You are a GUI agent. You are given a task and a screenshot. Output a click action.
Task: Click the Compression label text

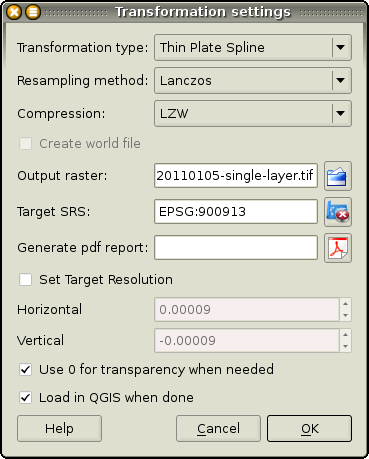[61, 114]
